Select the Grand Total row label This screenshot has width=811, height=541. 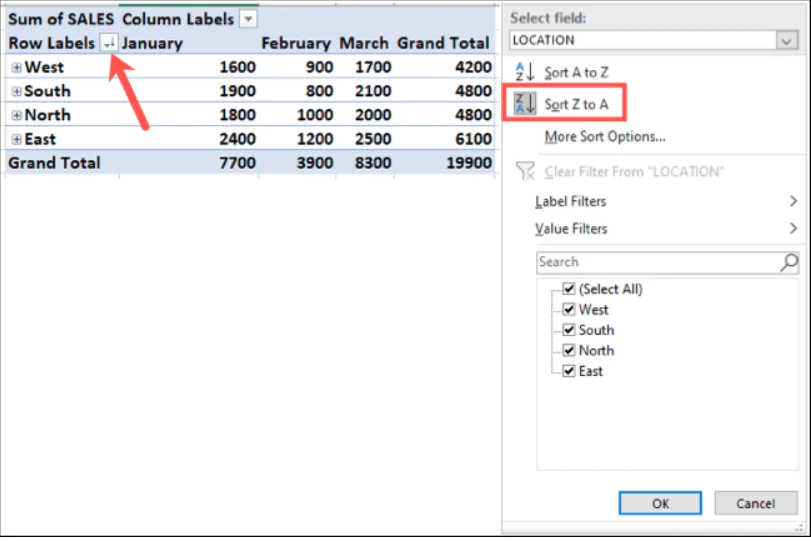click(54, 163)
